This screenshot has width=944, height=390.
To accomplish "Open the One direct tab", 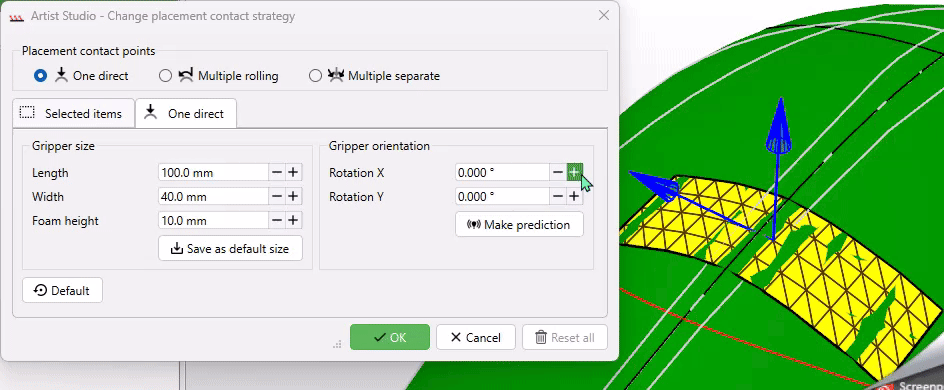I will point(186,113).
